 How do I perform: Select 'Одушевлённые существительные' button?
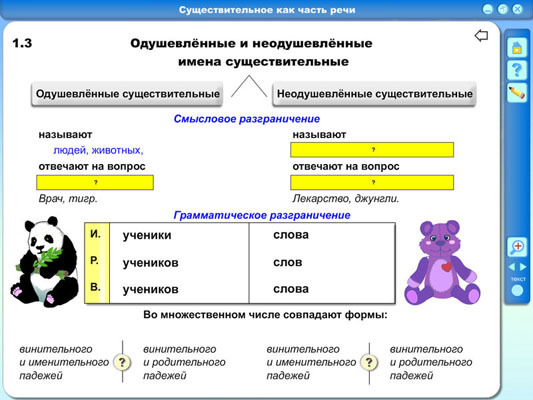(x=127, y=94)
